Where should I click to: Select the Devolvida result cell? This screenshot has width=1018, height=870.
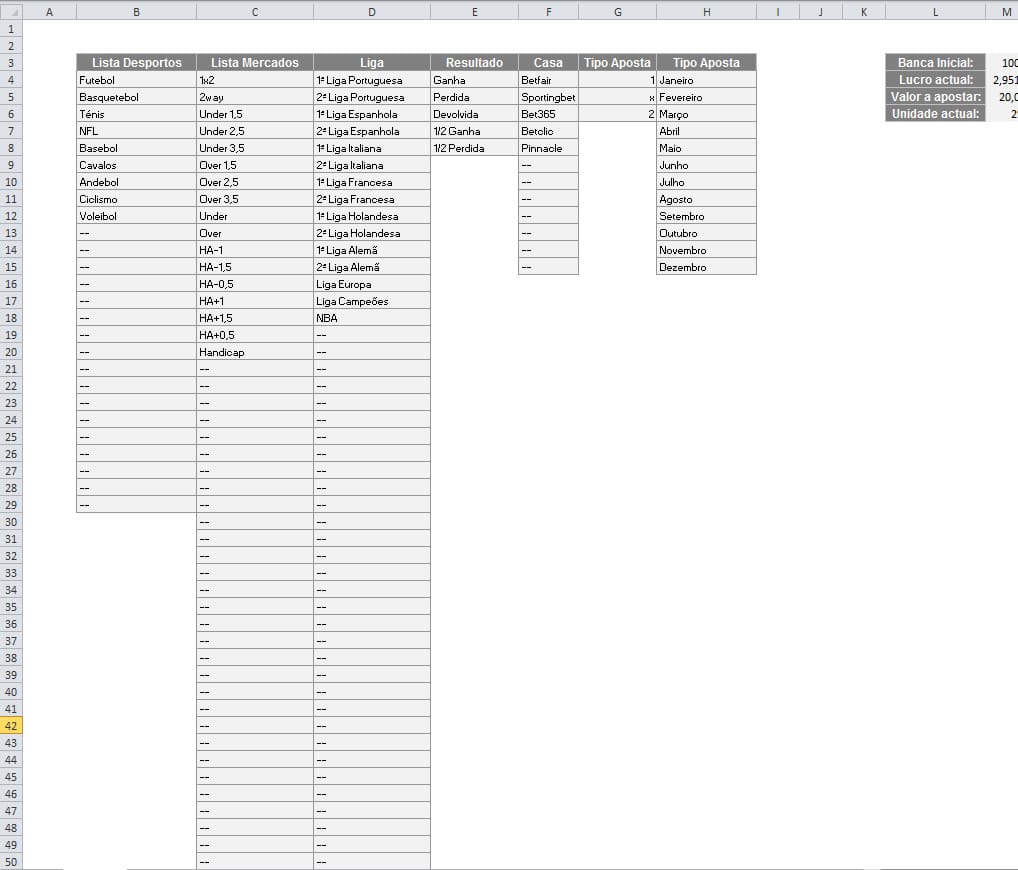click(x=474, y=114)
